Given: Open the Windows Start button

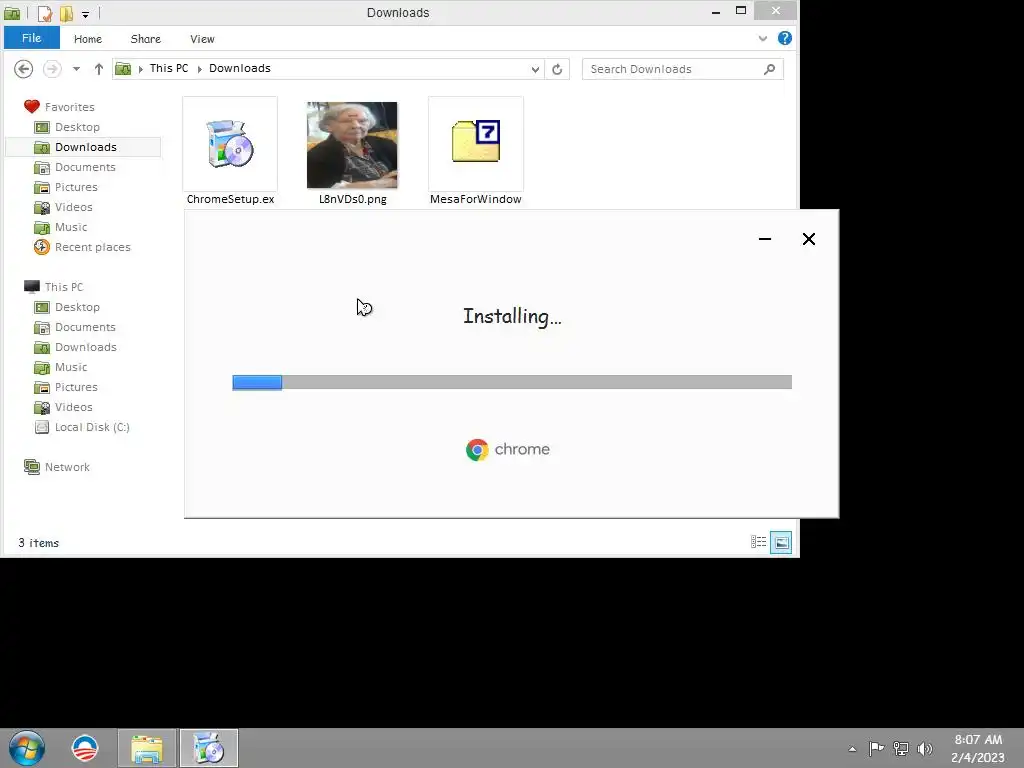Looking at the screenshot, I should pos(26,748).
